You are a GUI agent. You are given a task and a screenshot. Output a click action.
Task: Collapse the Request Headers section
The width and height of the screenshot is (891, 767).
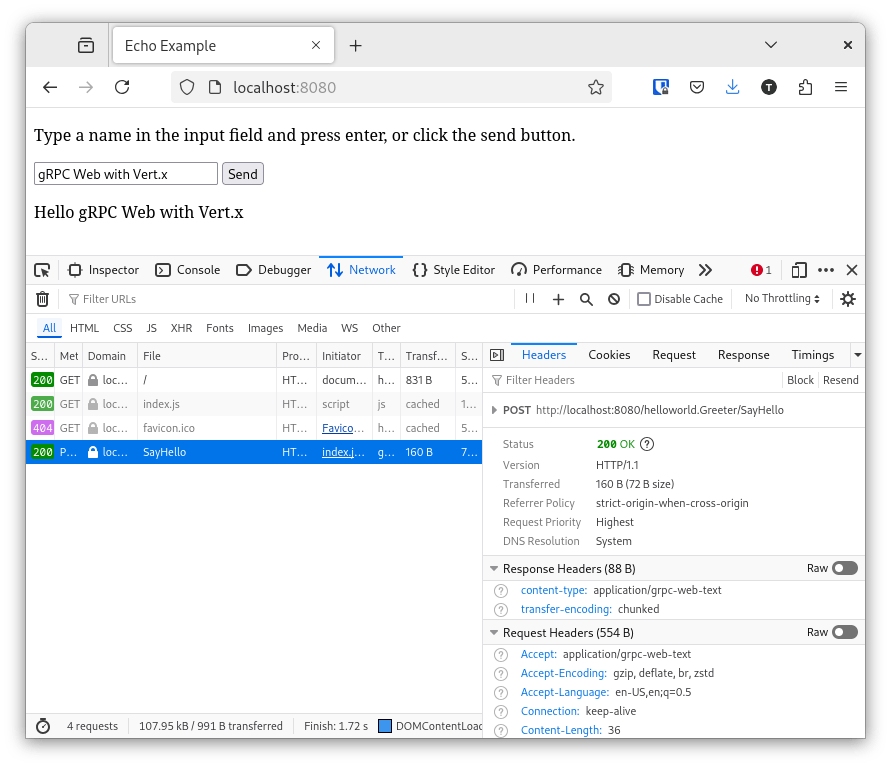point(494,632)
